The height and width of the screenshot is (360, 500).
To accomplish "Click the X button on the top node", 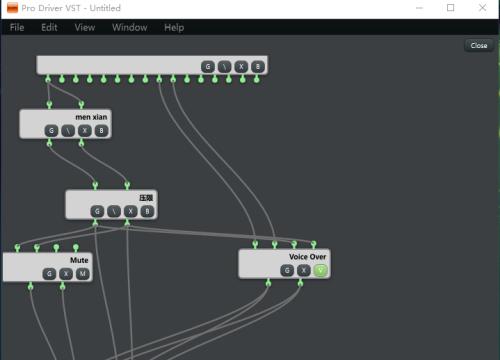I will click(241, 67).
